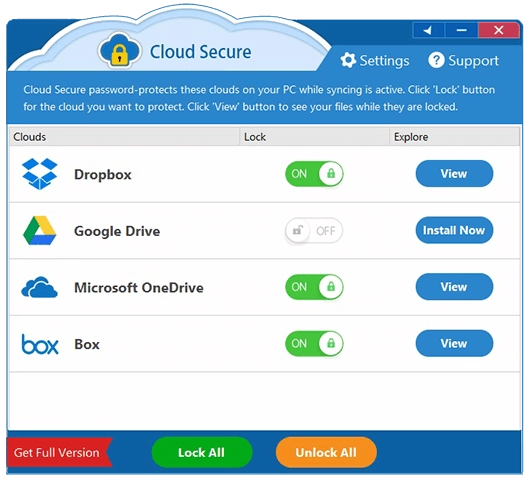525x478 pixels.
Task: Click Install Now for Google Drive
Action: pos(454,230)
